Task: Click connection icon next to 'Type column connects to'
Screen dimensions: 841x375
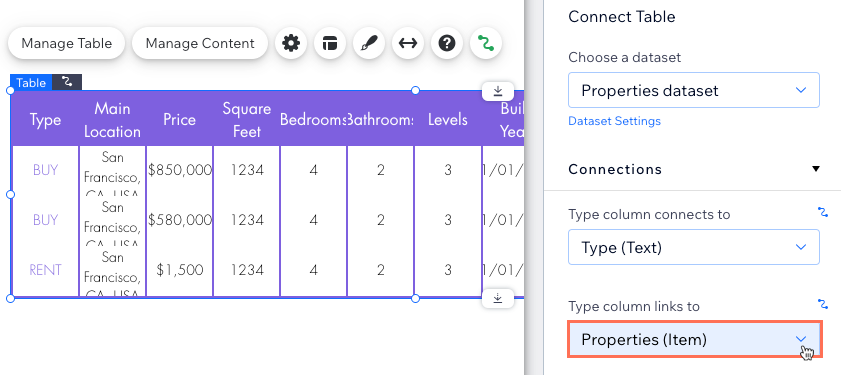Action: [823, 212]
